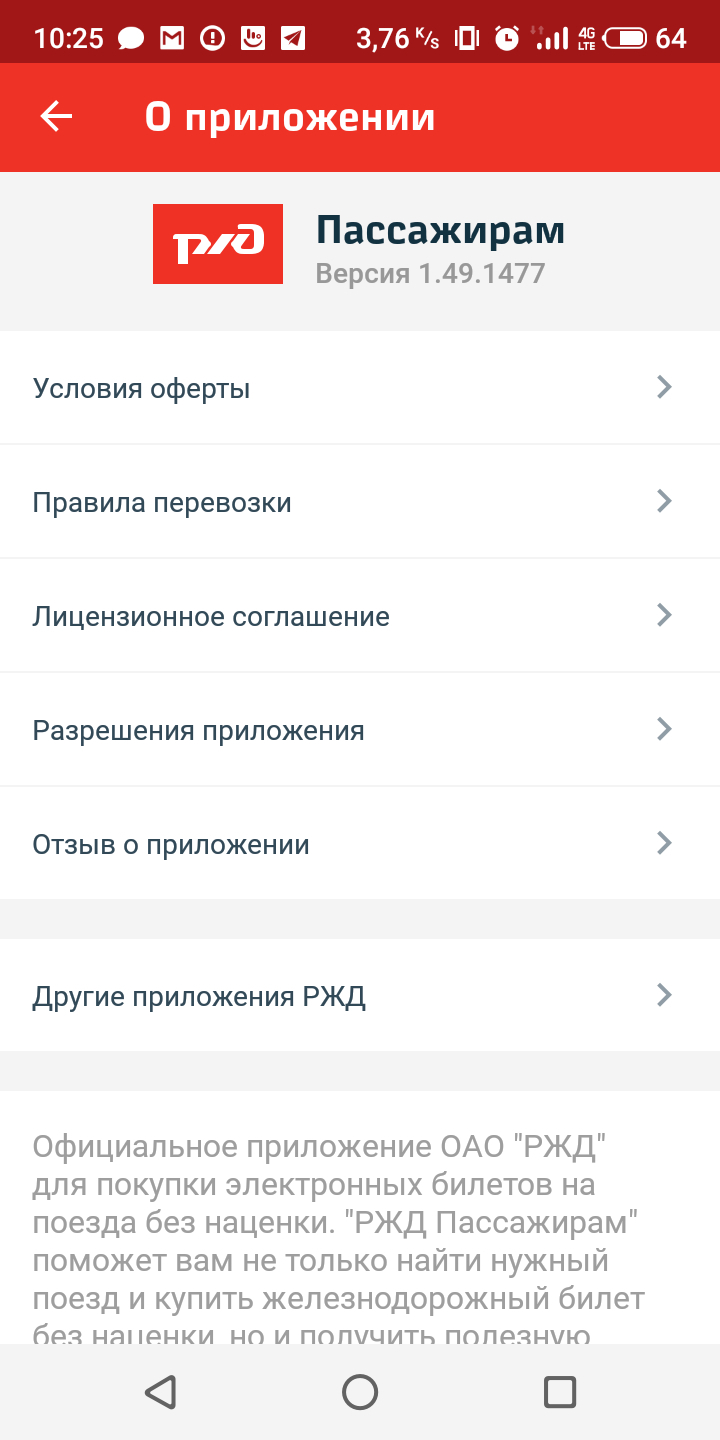Screen dimensions: 720x1440
Task: Open Разрешения приложения entry
Action: [x=198, y=730]
